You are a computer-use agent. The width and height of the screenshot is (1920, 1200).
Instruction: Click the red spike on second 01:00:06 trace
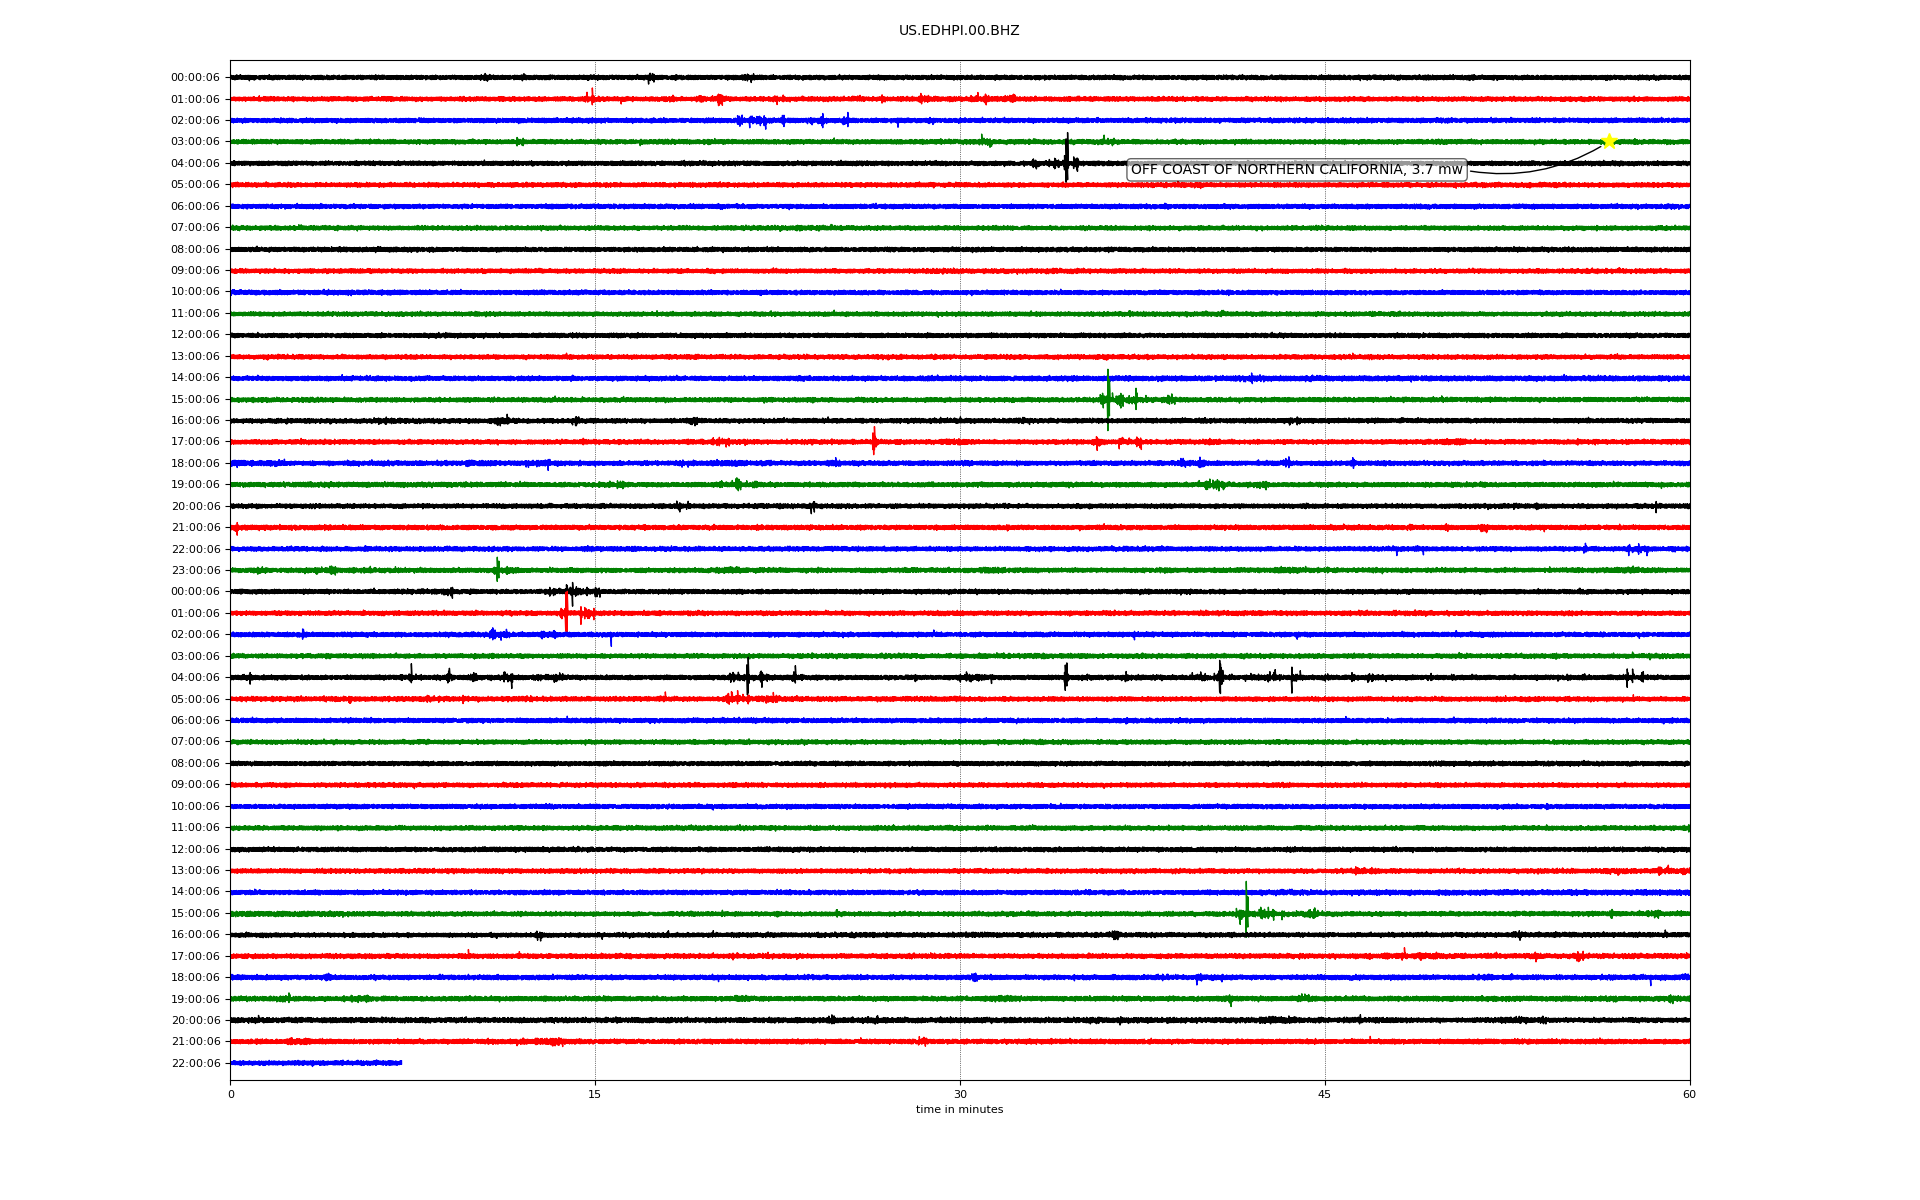pyautogui.click(x=567, y=610)
